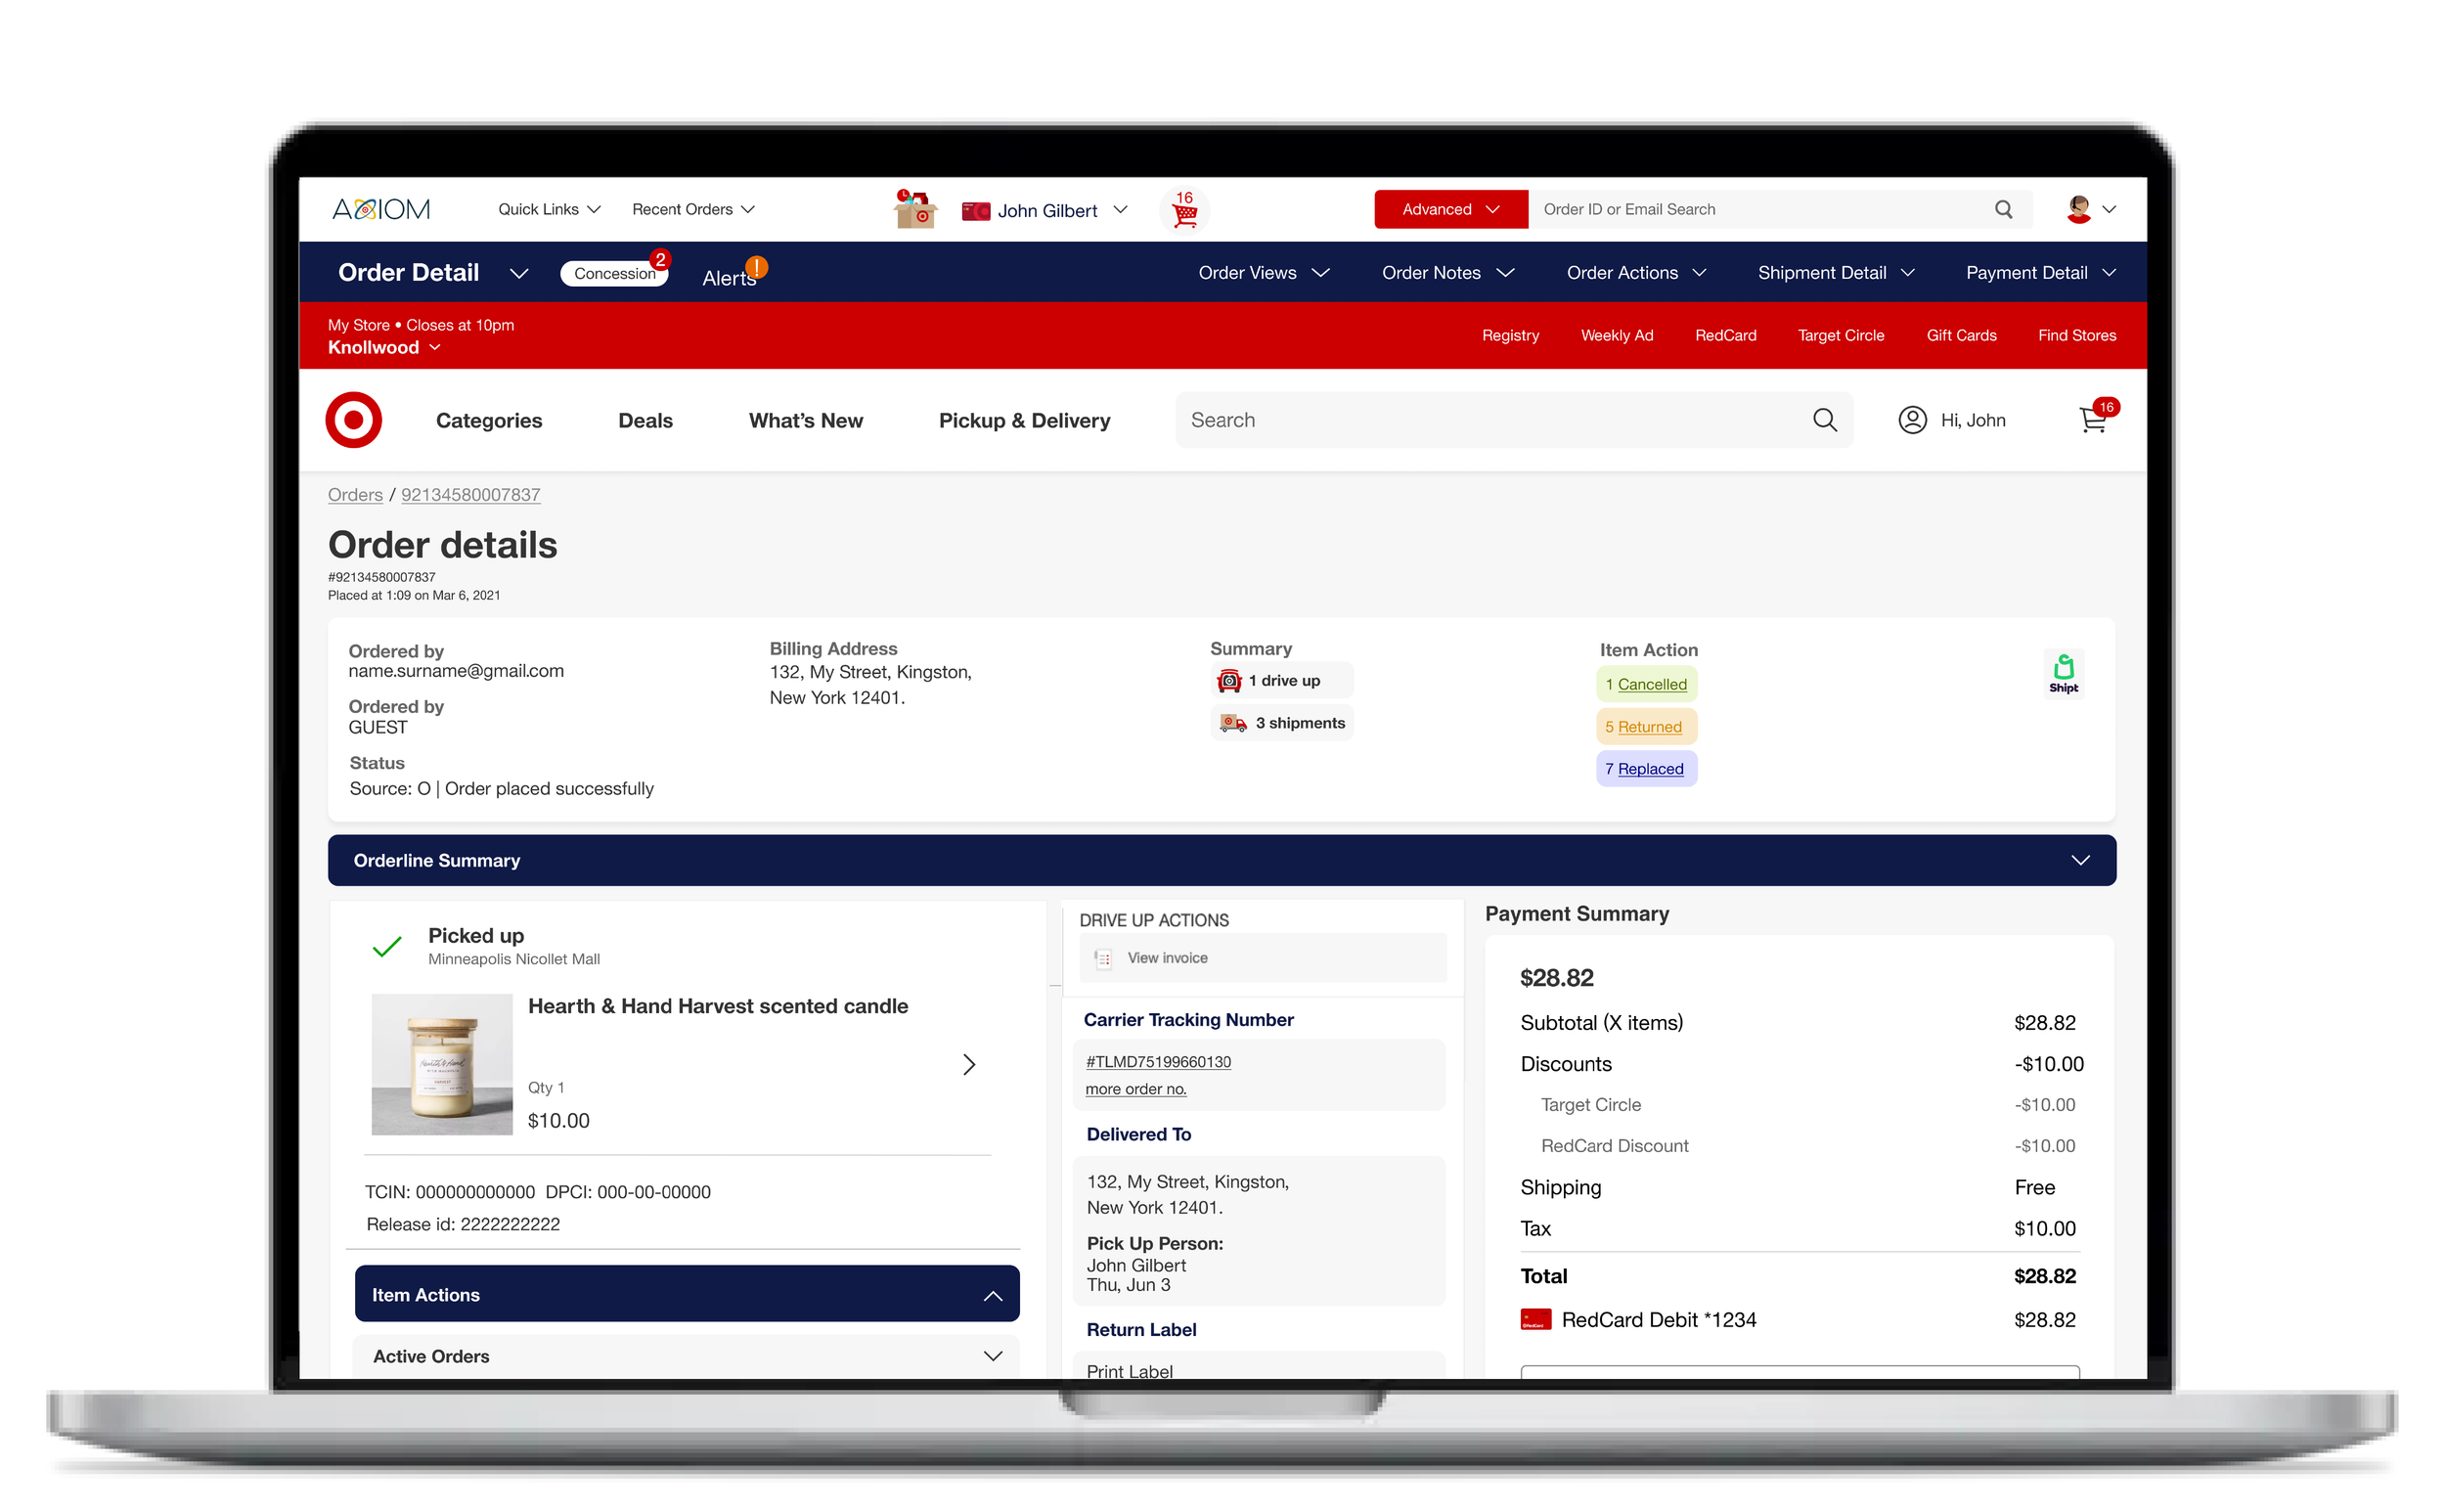Click the more order no. link
The image size is (2445, 1512).
tap(1136, 1089)
